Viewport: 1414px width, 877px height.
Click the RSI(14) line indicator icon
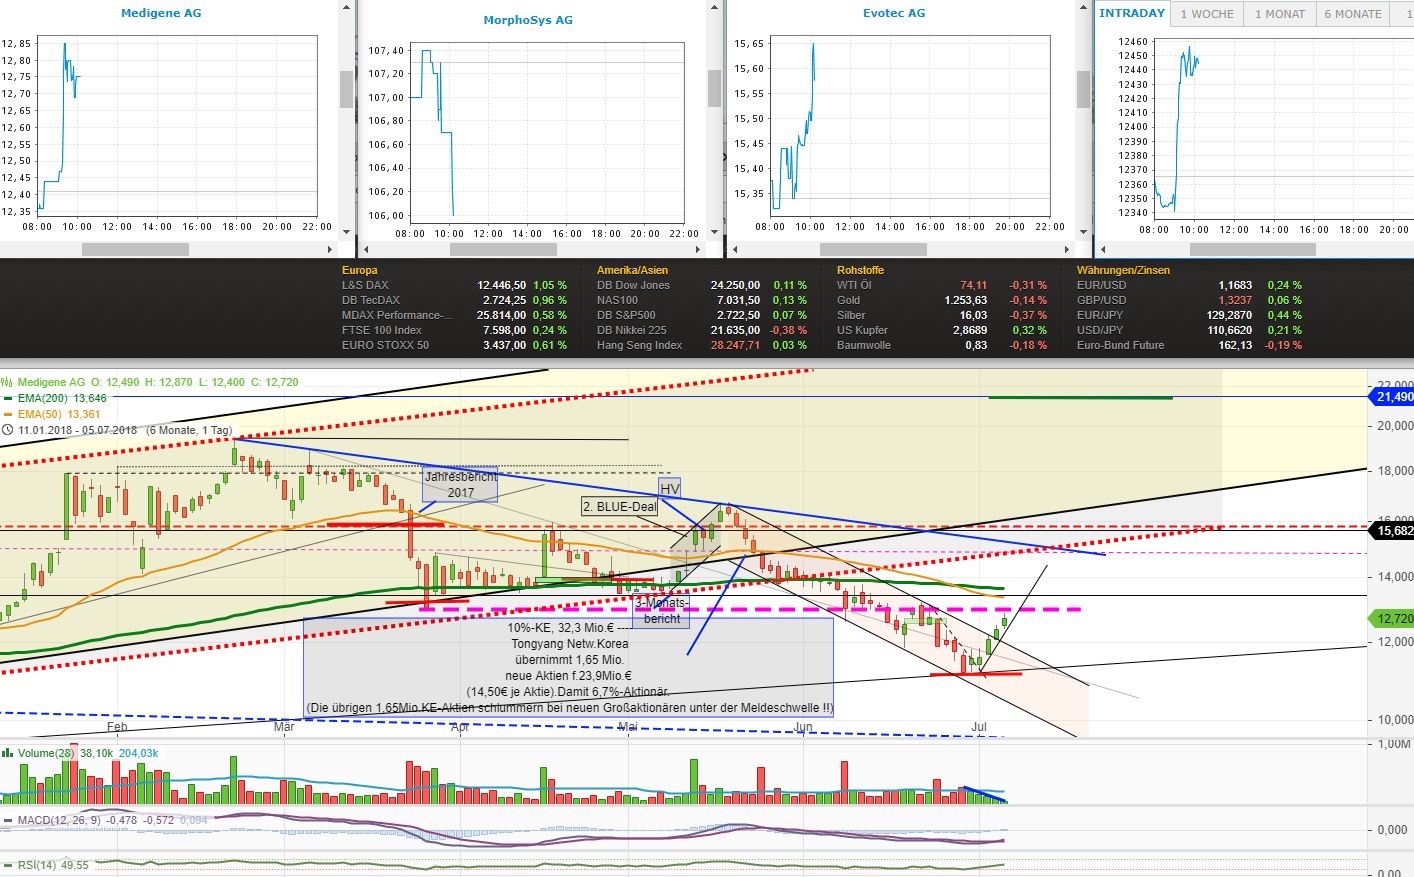[8, 865]
